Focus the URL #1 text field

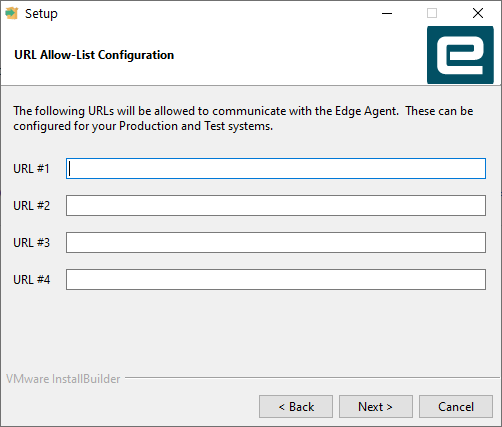(276, 169)
